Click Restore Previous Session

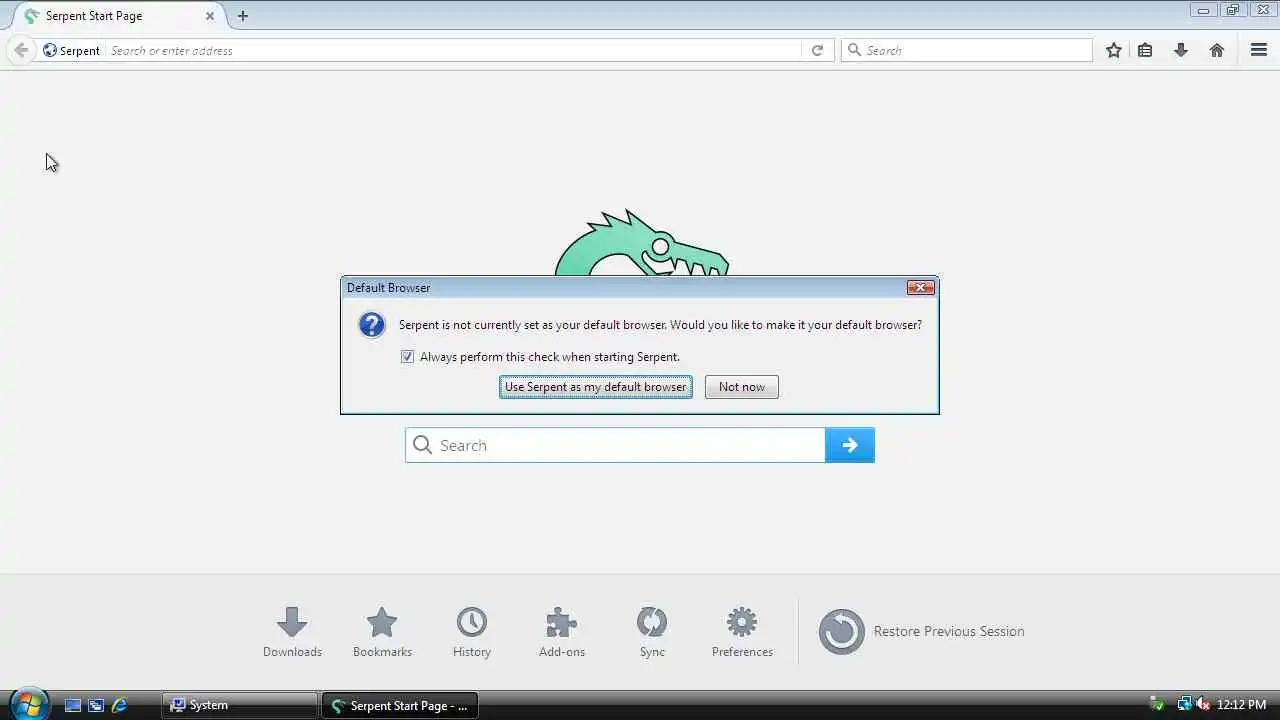[x=922, y=631]
